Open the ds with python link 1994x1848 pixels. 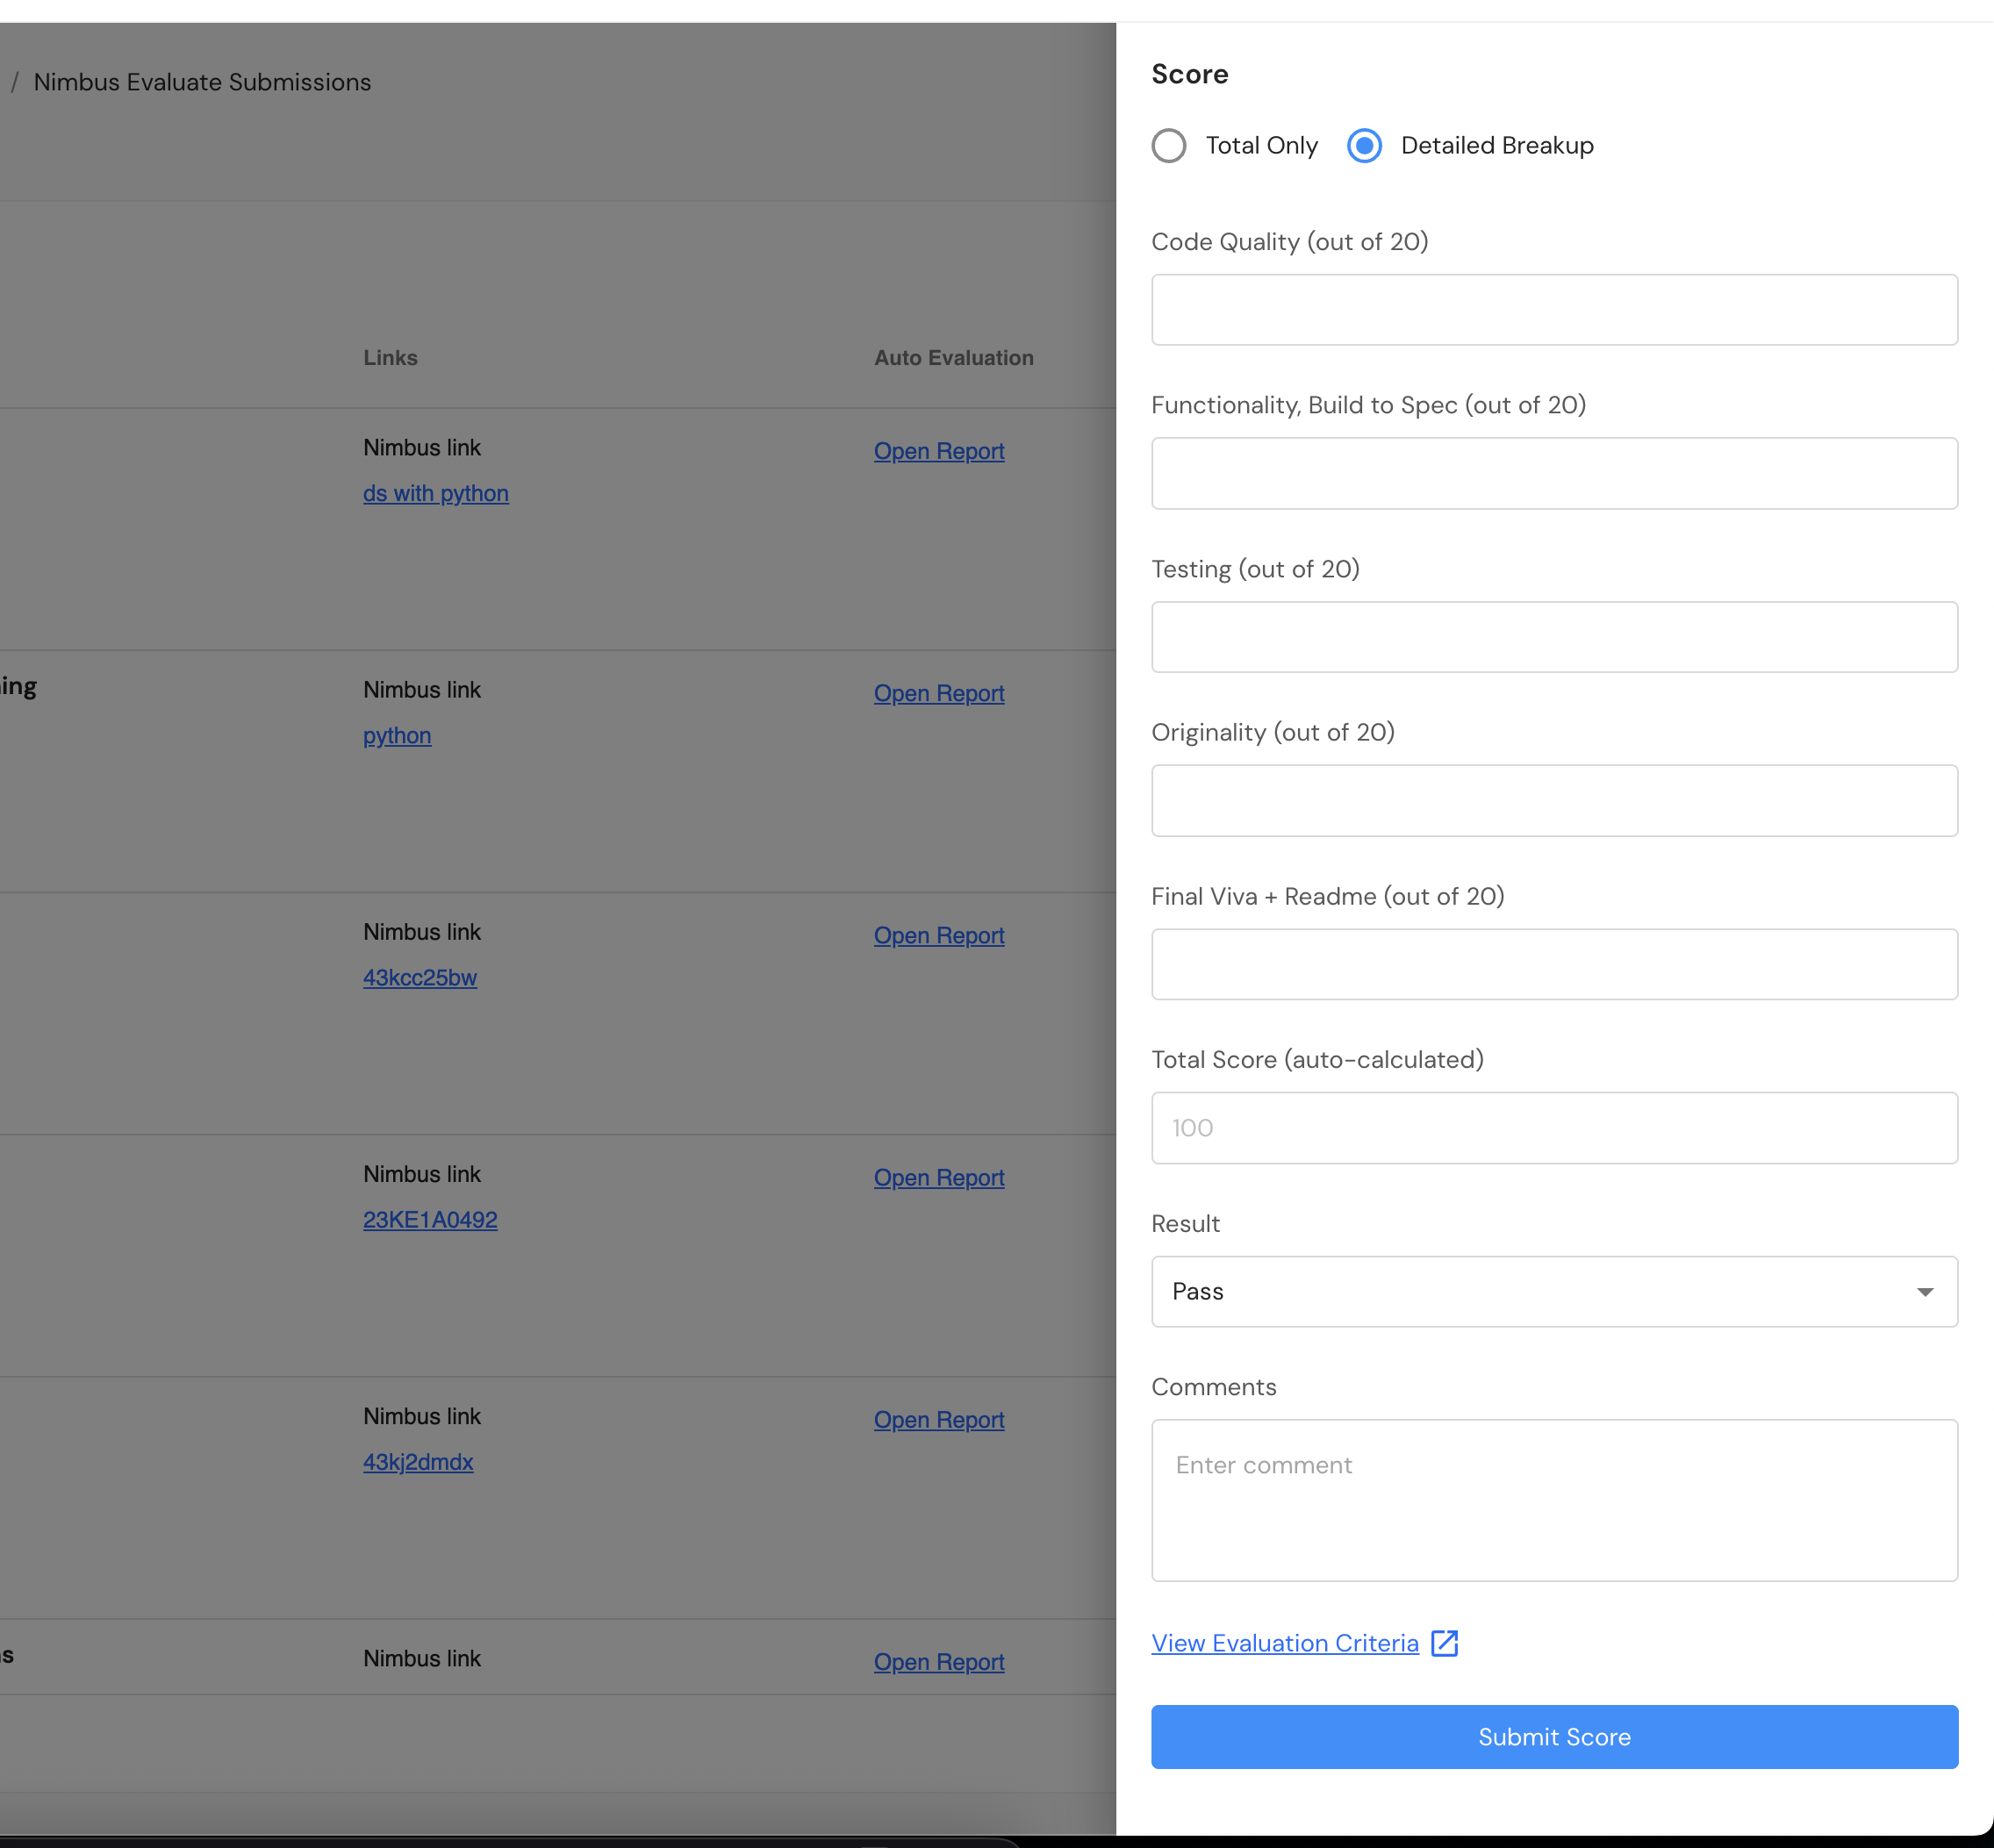point(436,493)
